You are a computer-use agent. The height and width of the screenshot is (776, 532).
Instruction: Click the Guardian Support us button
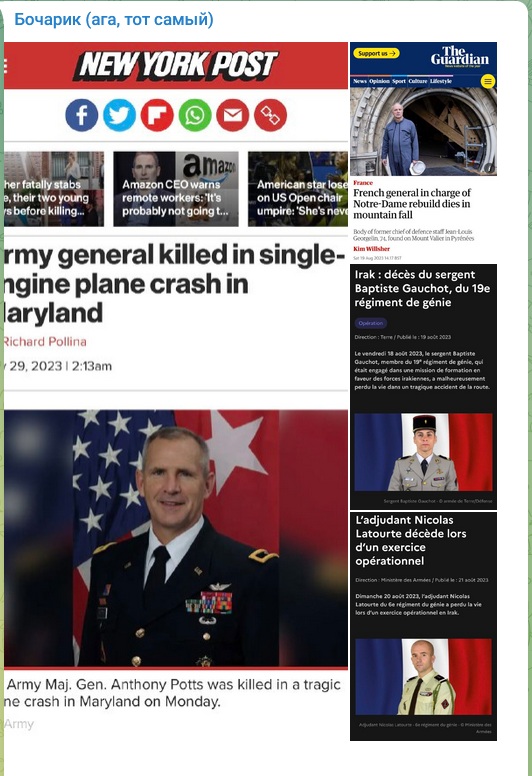point(378,53)
